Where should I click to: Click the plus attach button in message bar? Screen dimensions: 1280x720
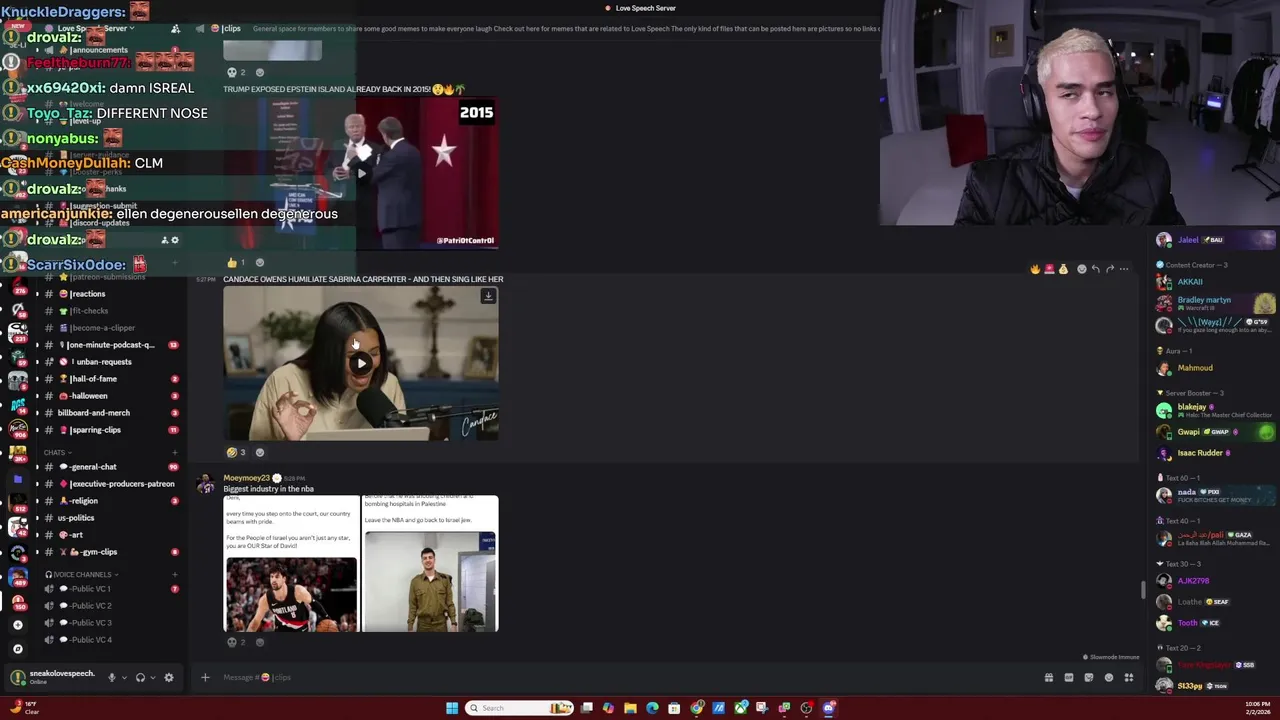(205, 677)
